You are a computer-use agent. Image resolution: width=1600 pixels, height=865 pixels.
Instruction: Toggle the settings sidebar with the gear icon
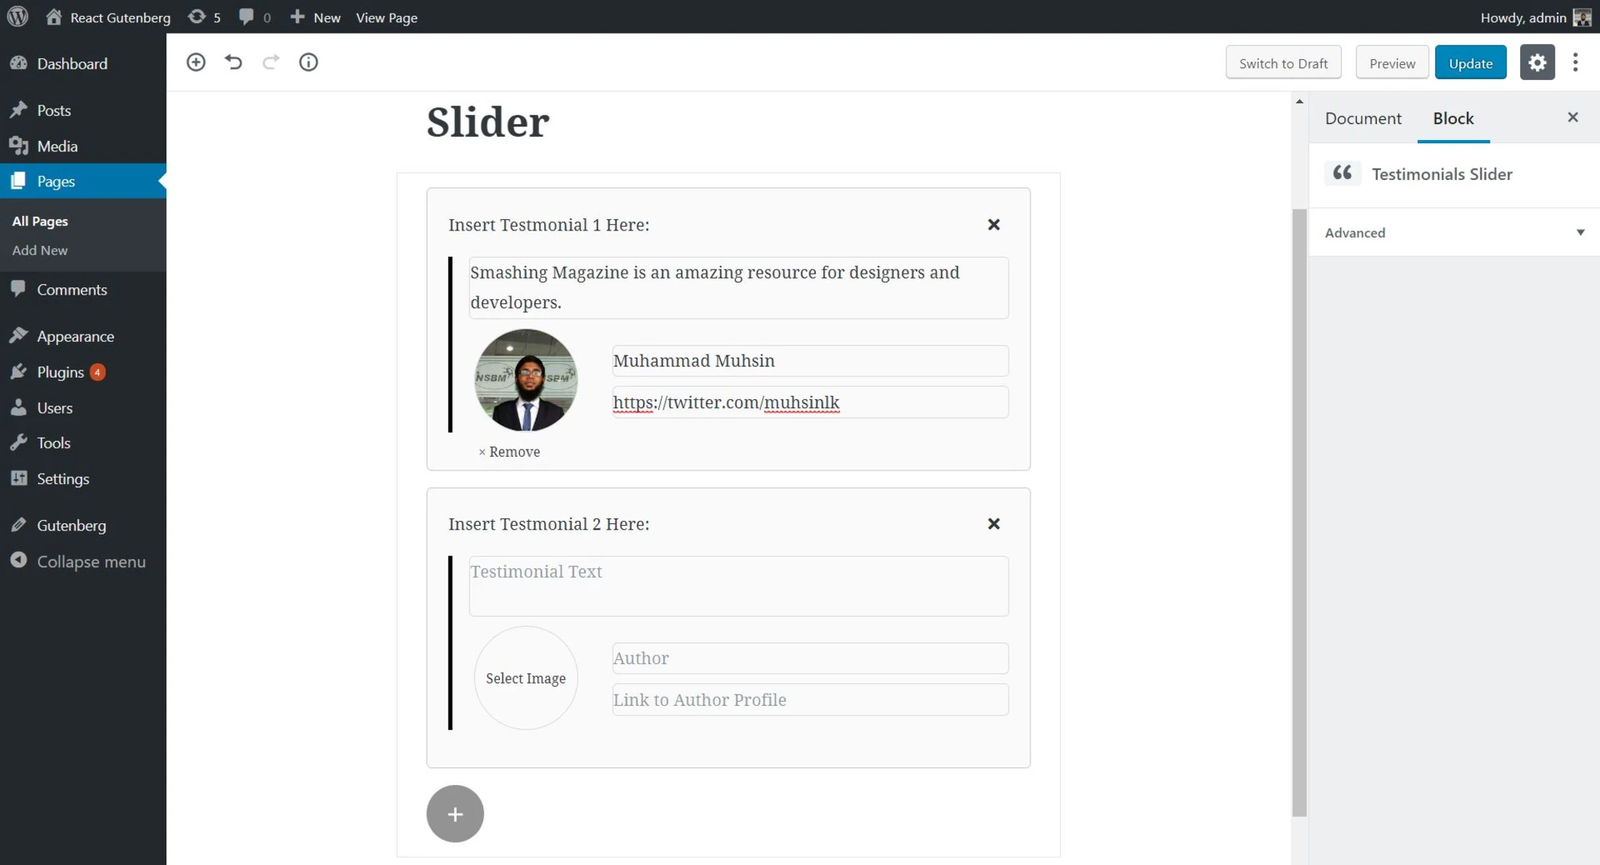coord(1536,62)
